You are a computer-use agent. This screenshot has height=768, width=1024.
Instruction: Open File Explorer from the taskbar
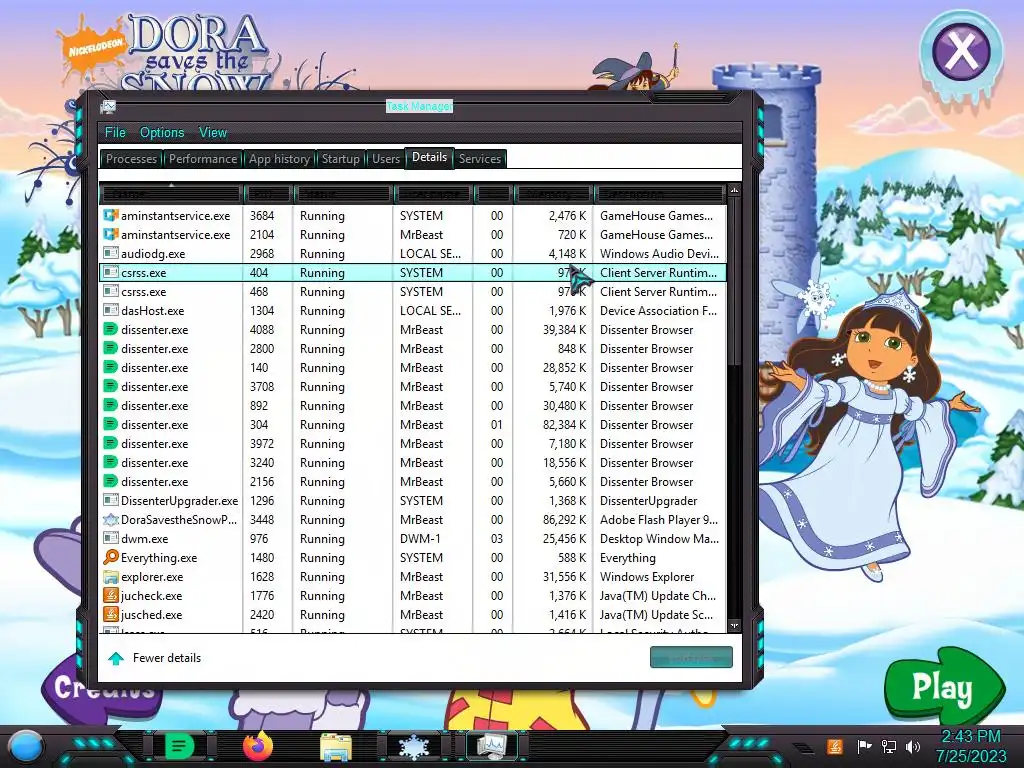click(336, 747)
